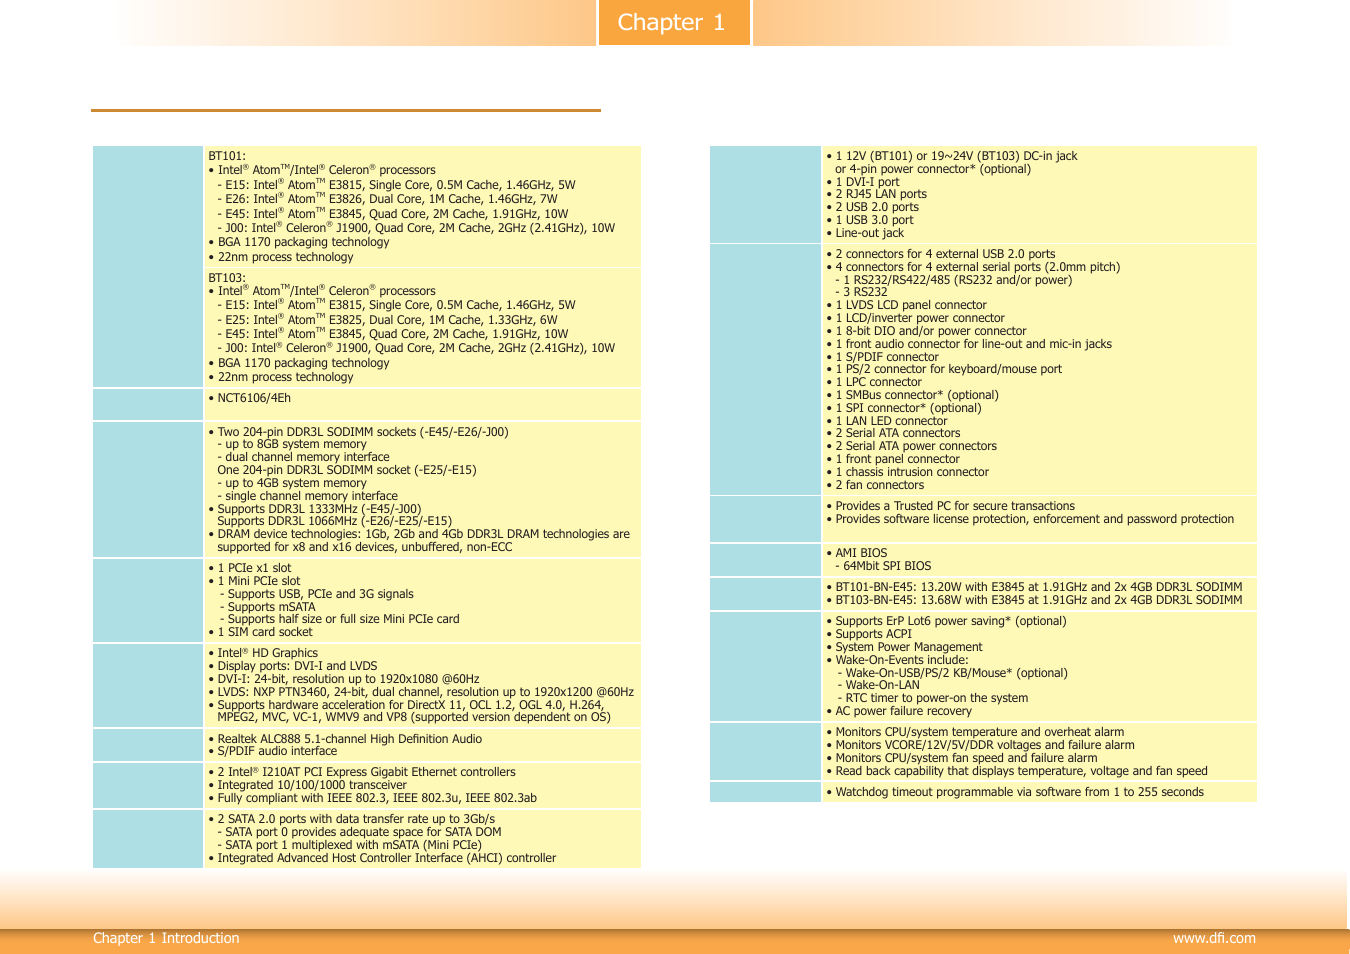Click the Supports ErP Lot6 power saving line

tap(946, 621)
